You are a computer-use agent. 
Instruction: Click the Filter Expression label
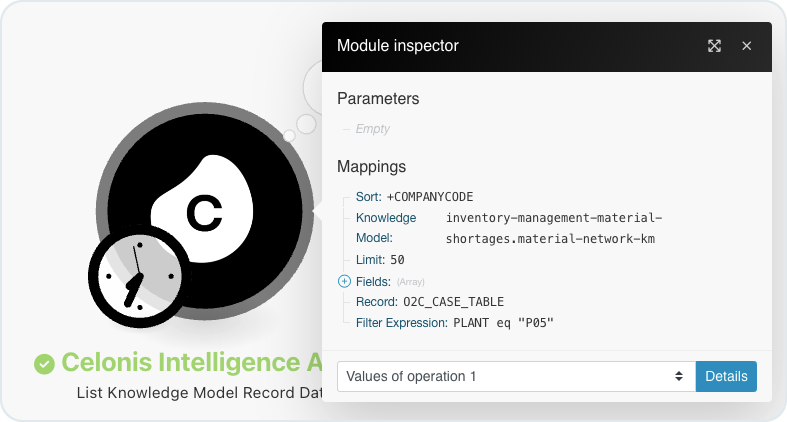point(402,323)
